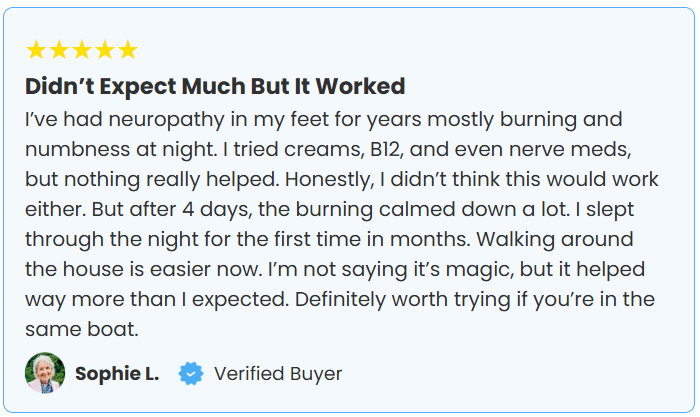Screen dimensions: 700x417
Task: Click the Verified Buyer label
Action: point(278,374)
